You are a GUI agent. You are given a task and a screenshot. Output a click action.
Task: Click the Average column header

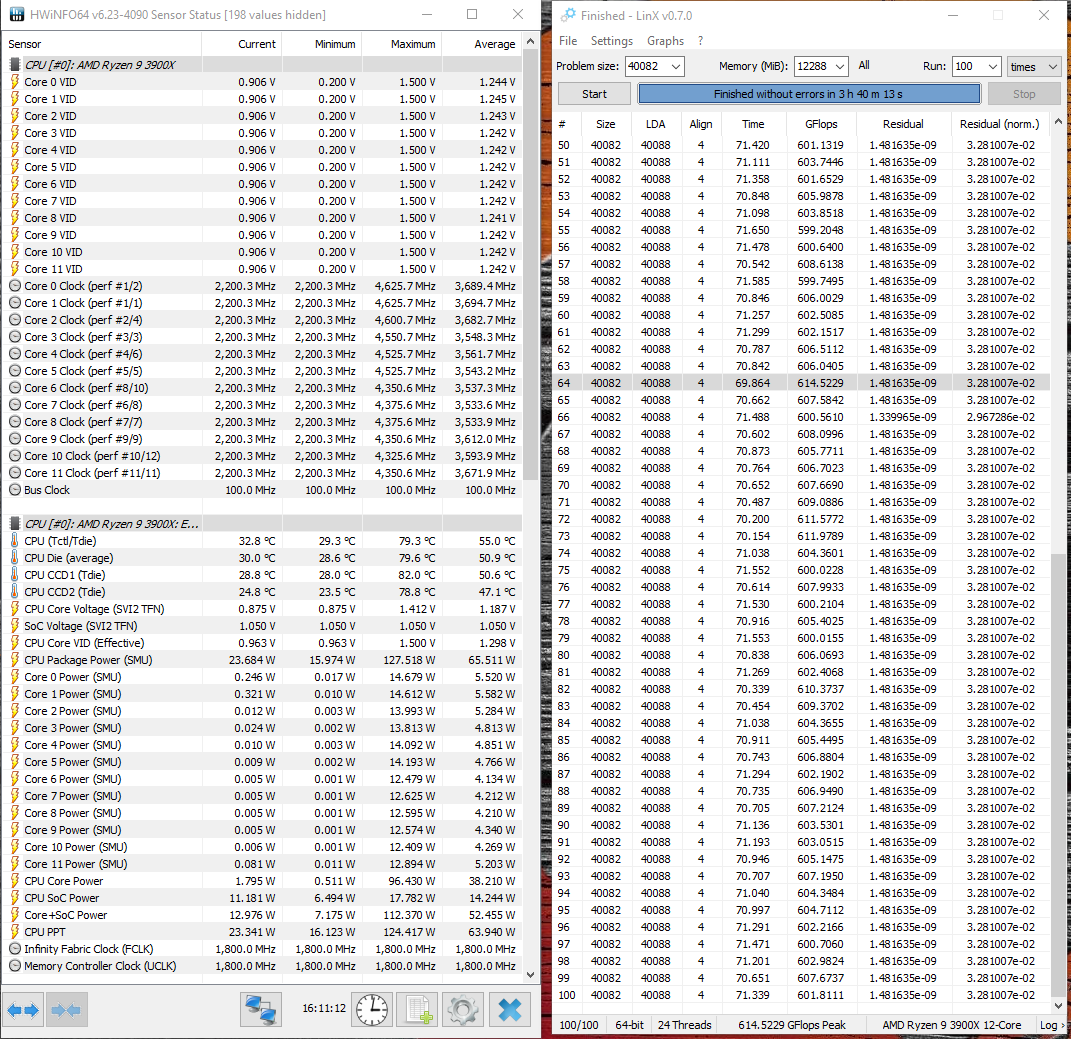(482, 44)
